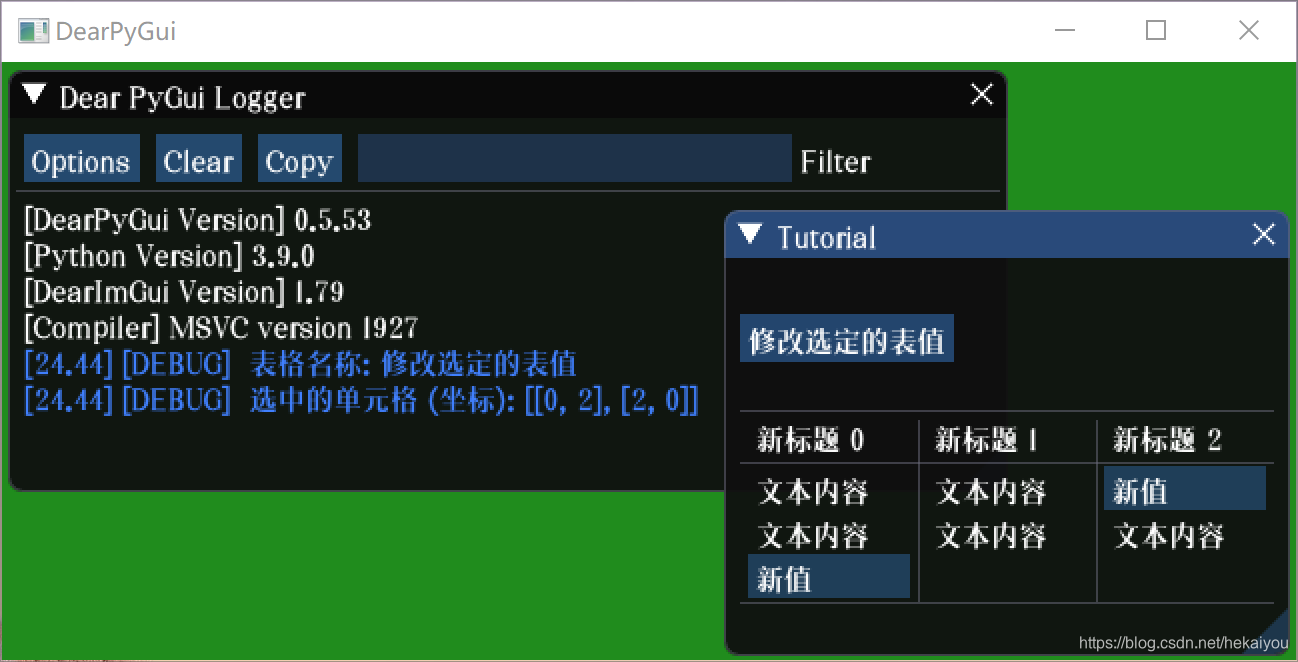
Task: Close the DearPyGui OS window
Action: pos(1248,31)
